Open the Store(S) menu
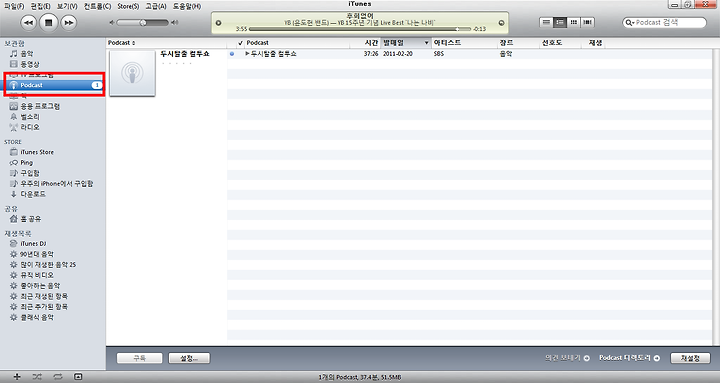 click(128, 6)
